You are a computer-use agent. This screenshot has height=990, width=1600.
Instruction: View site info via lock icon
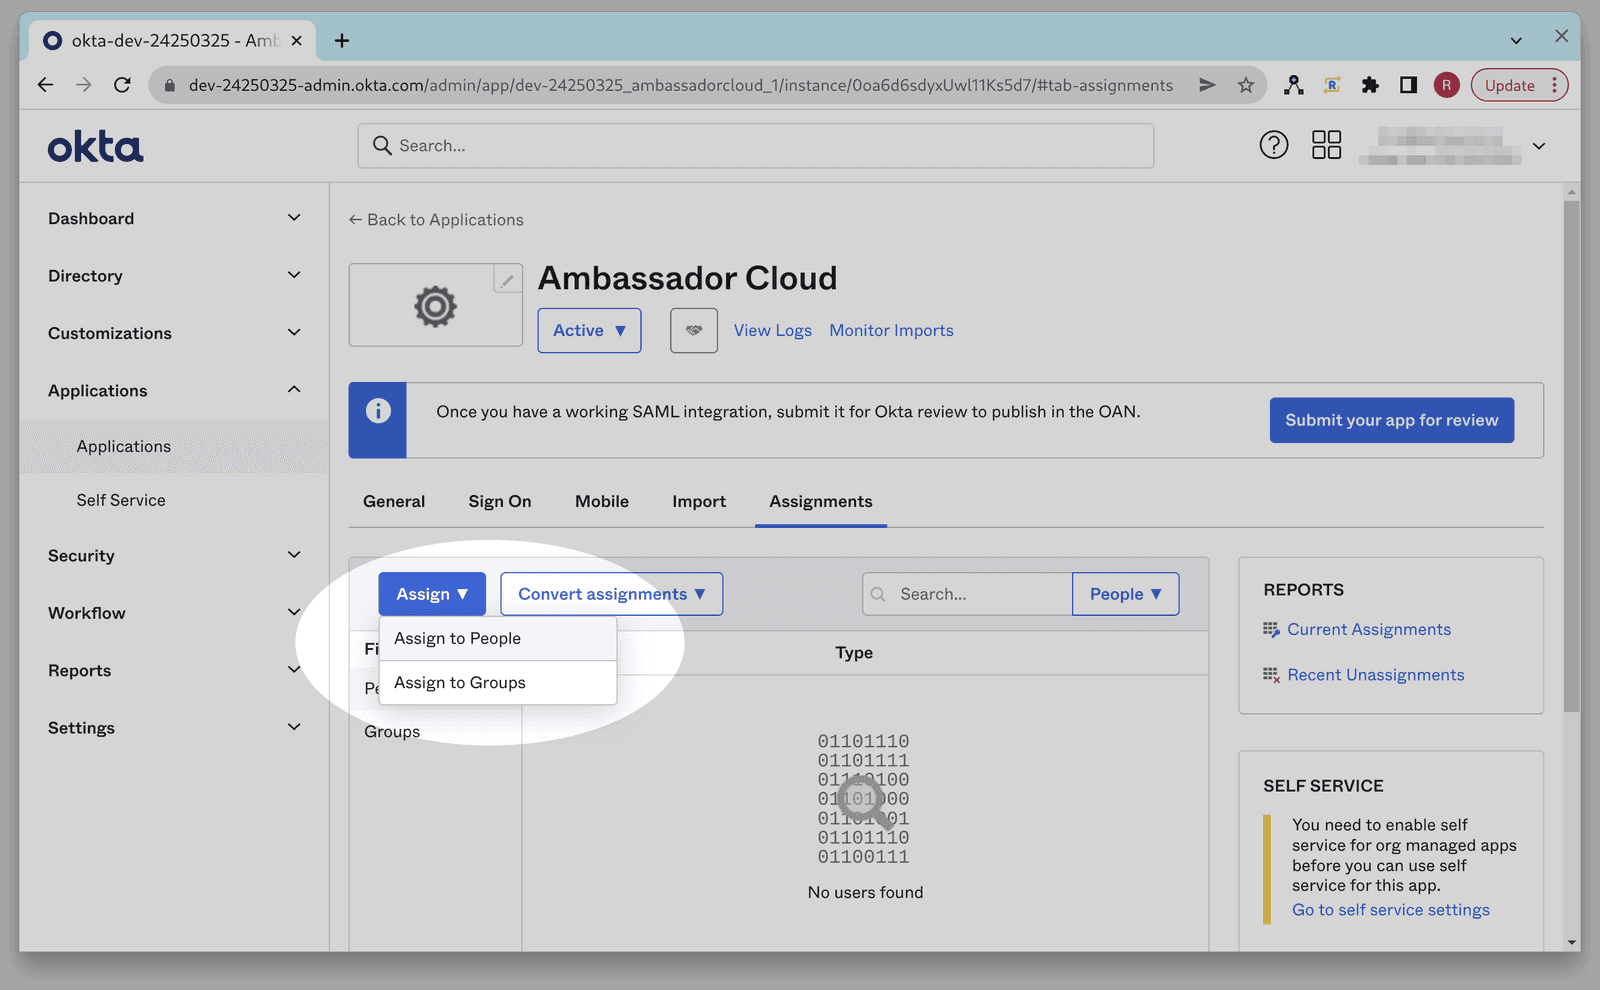169,85
